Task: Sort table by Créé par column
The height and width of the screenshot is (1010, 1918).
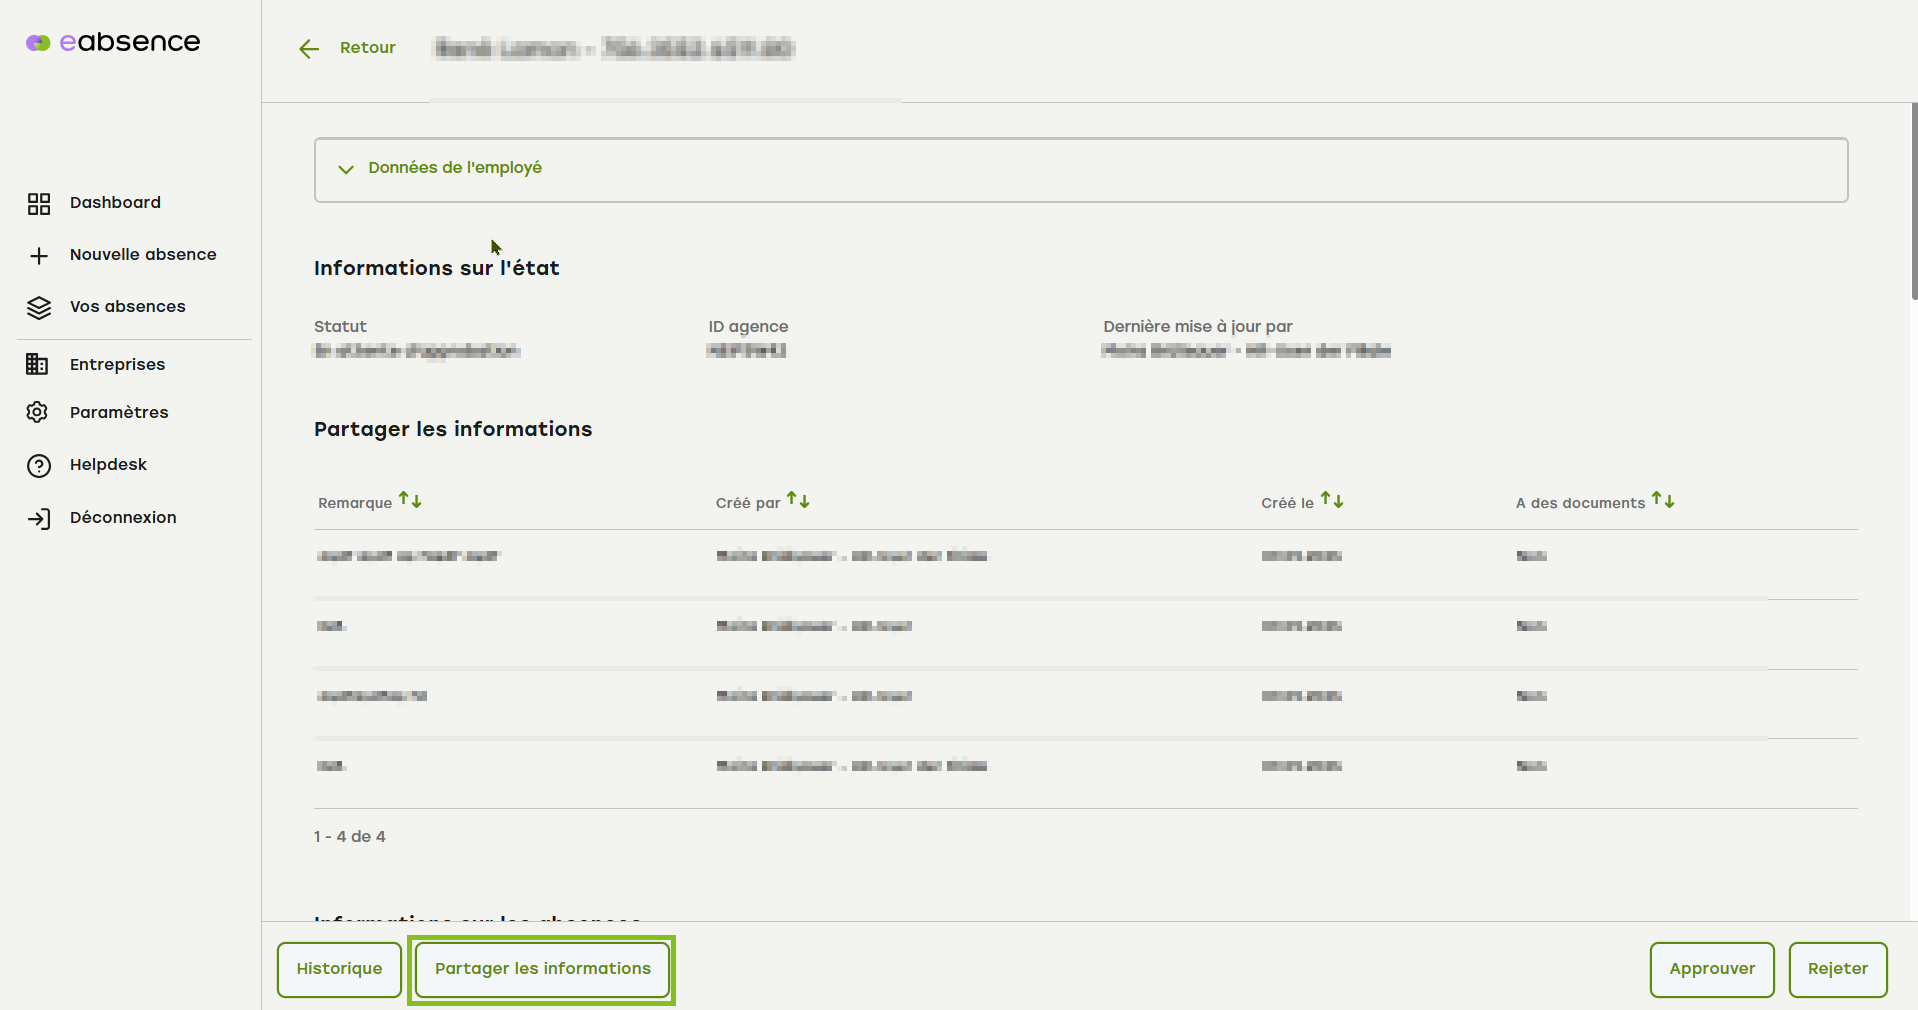Action: (798, 500)
